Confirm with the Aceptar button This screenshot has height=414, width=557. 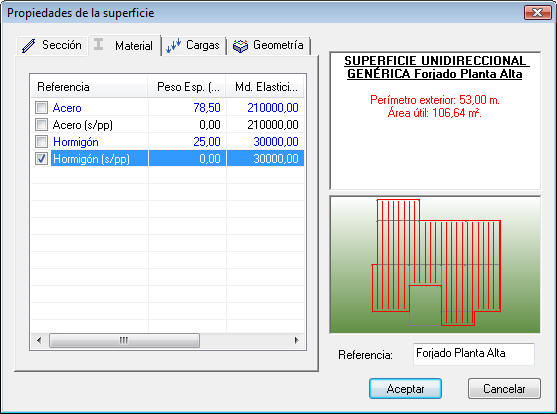[405, 389]
